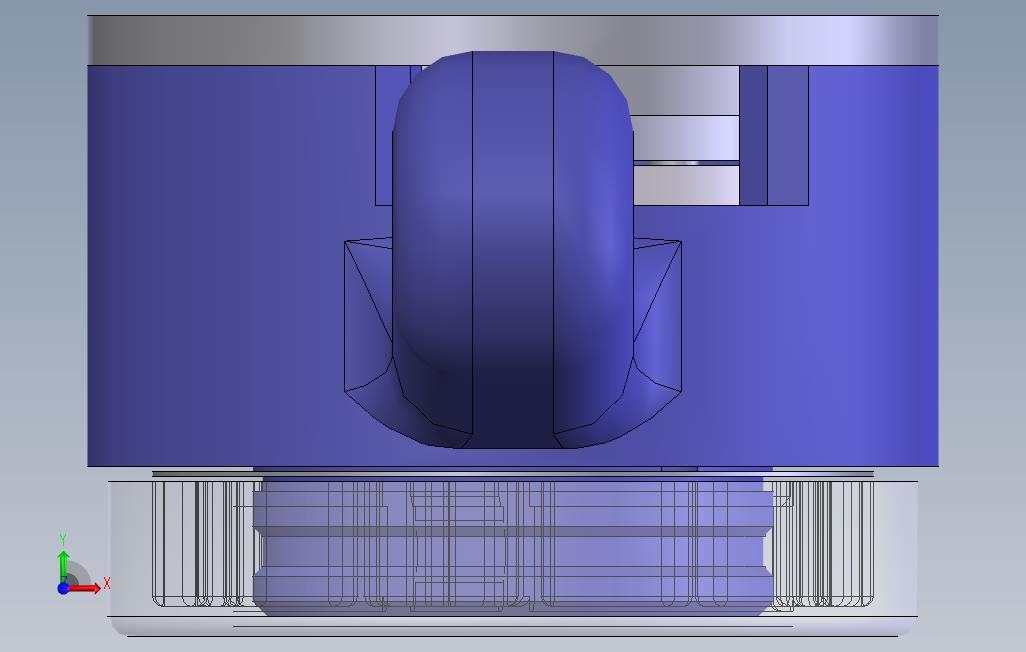Click the red X axis arrow of the triad
The height and width of the screenshot is (652, 1026).
point(85,588)
